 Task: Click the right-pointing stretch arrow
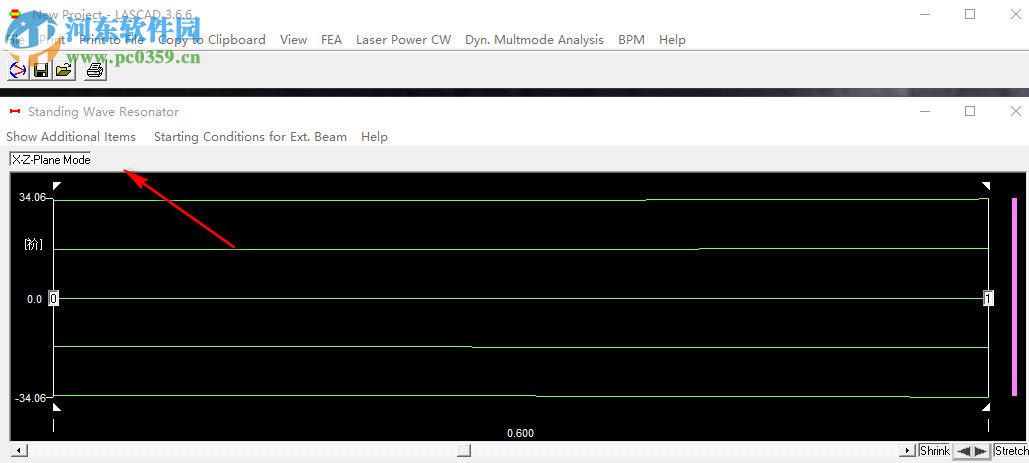click(x=981, y=451)
